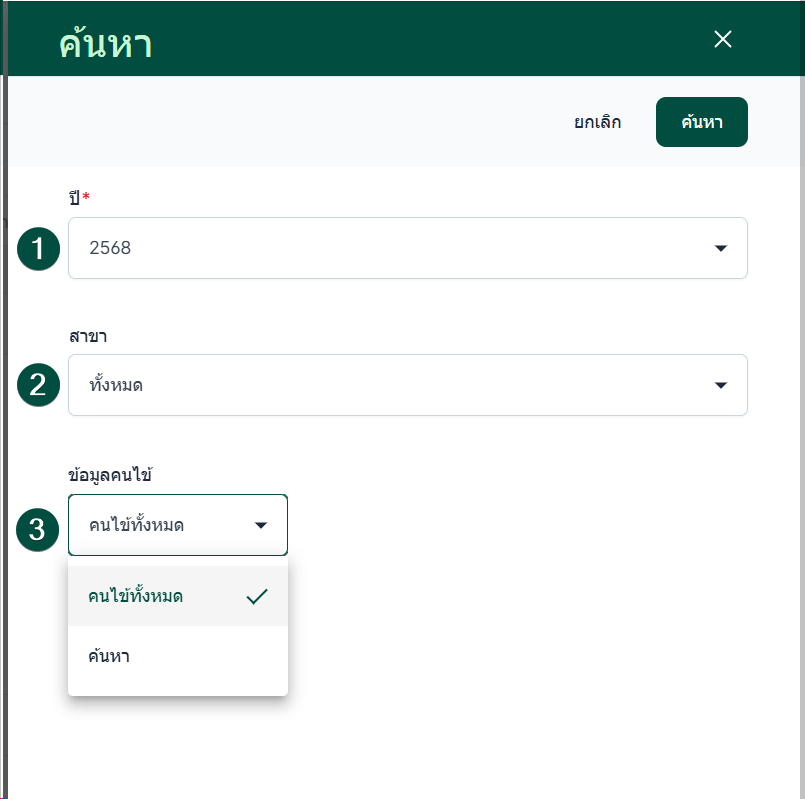Click the number 1 step badge
The image size is (805, 799).
[38, 249]
